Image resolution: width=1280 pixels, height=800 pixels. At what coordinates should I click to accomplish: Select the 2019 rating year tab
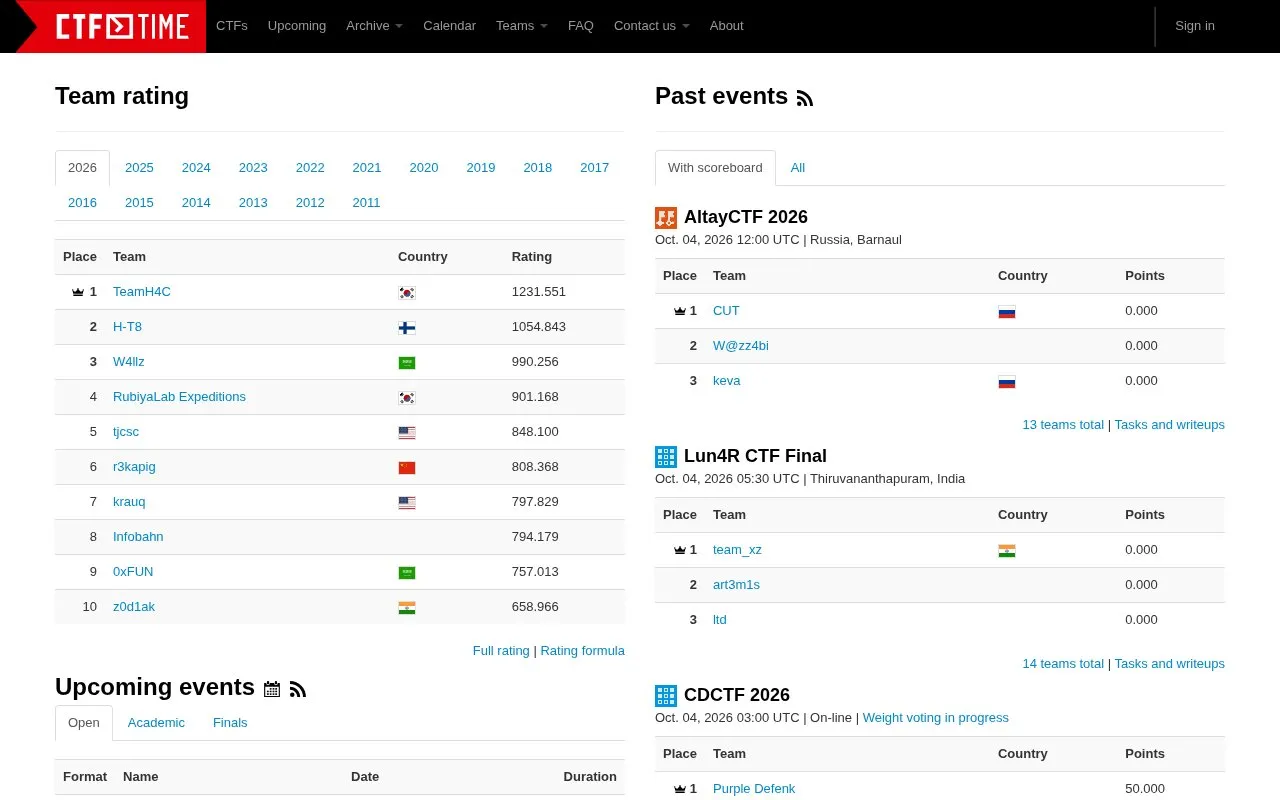481,168
